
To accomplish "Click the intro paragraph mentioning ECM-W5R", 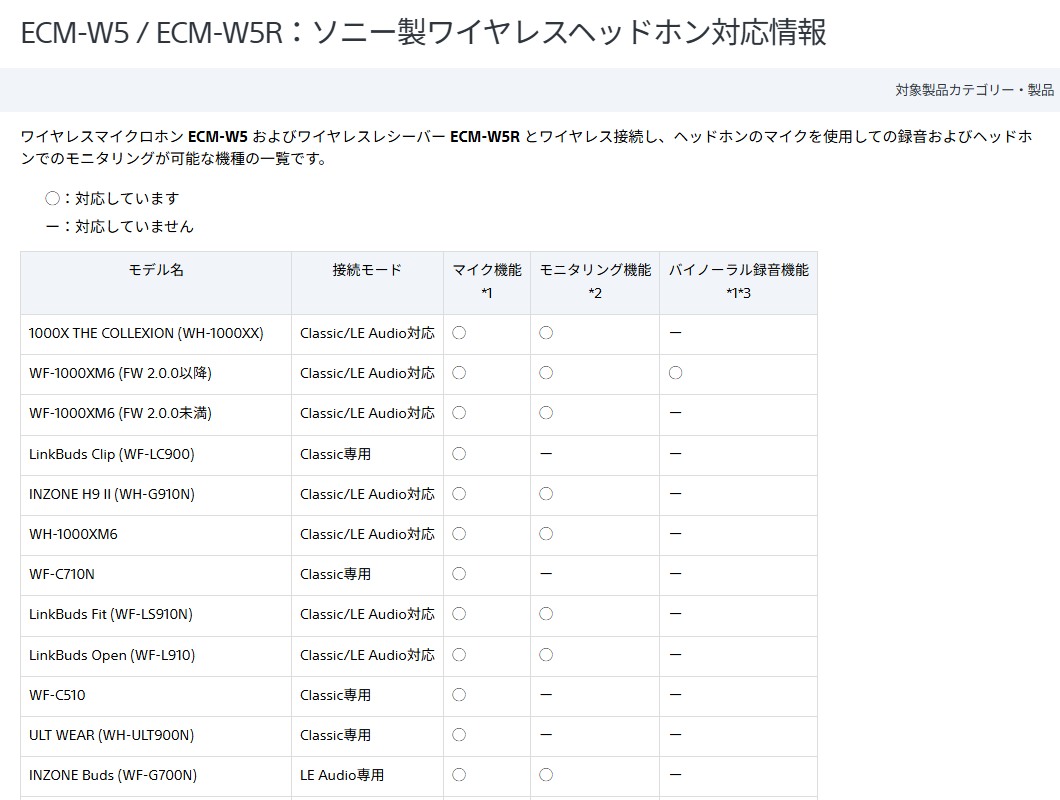I will (527, 147).
